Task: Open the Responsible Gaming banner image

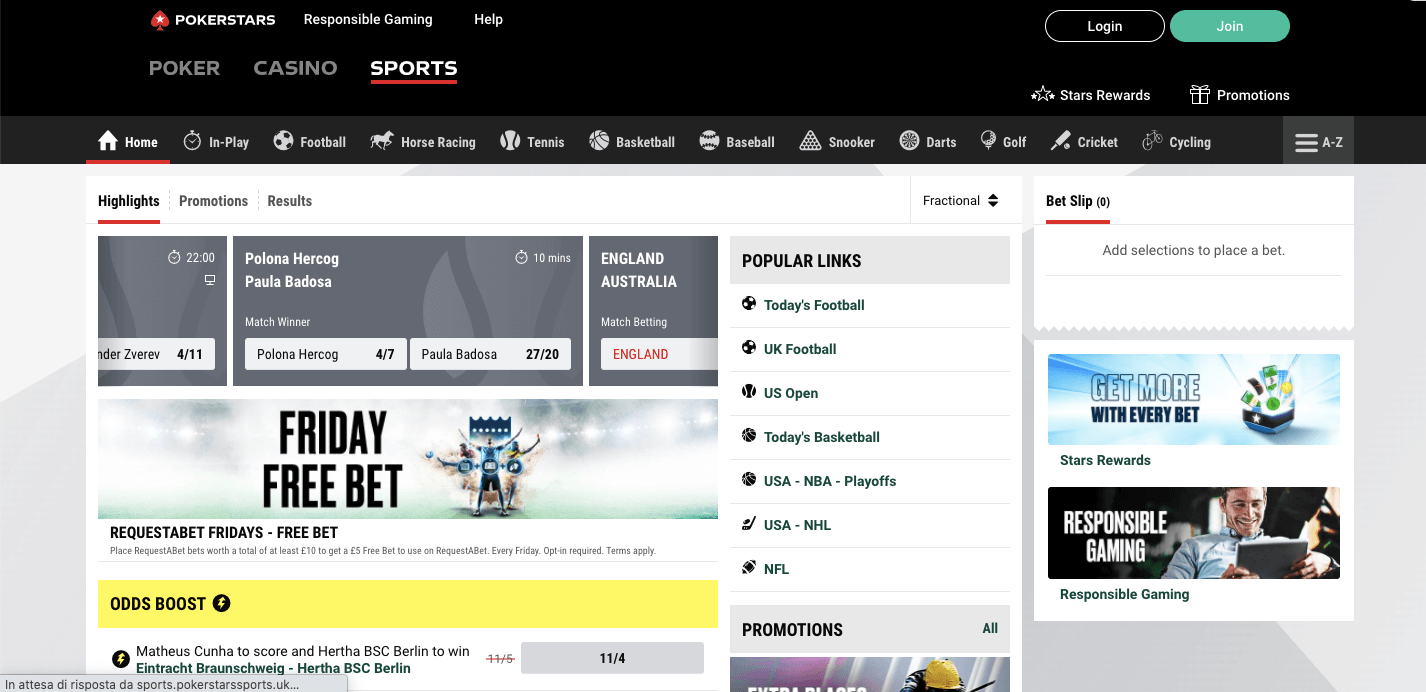Action: click(1193, 533)
